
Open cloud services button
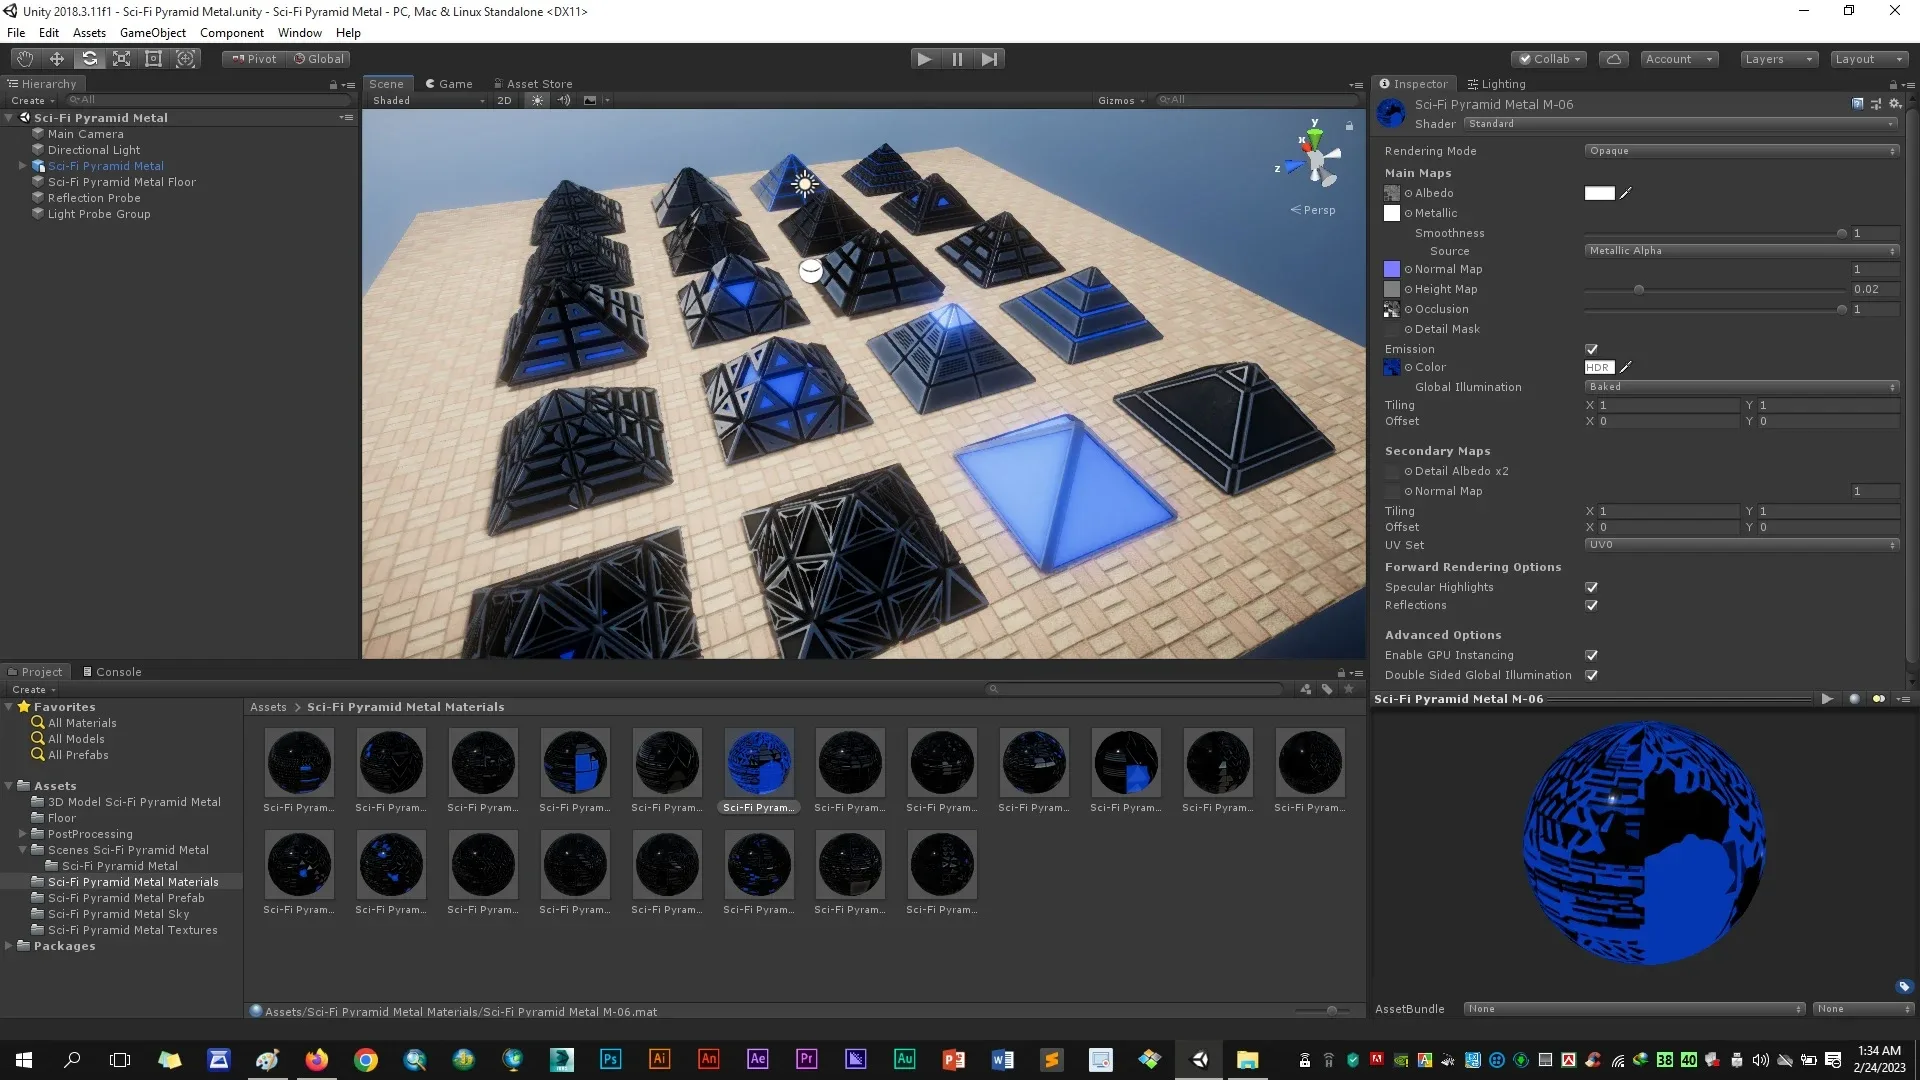1613,59
